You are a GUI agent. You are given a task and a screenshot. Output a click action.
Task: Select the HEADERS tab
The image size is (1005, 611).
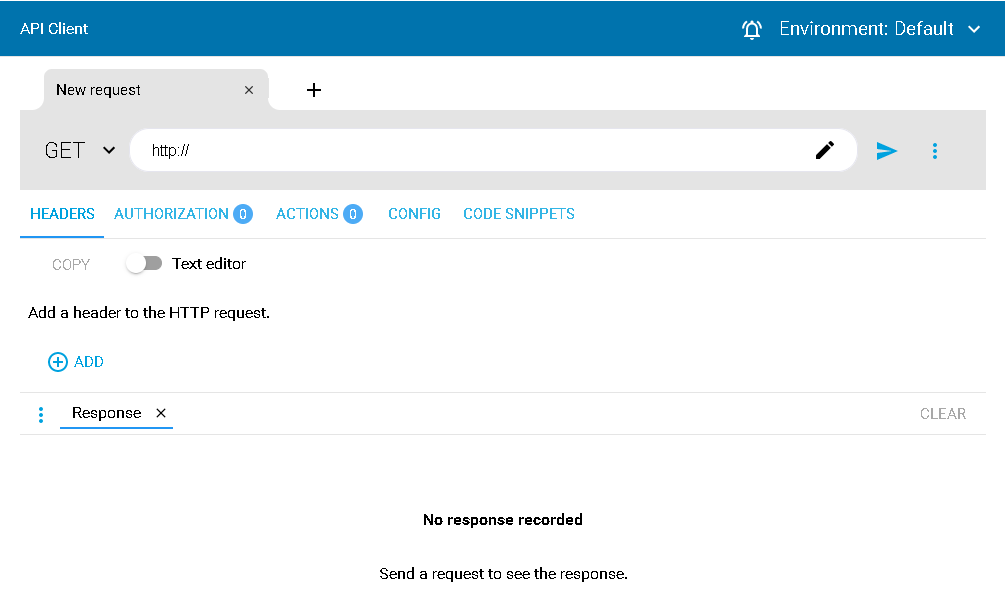62,214
